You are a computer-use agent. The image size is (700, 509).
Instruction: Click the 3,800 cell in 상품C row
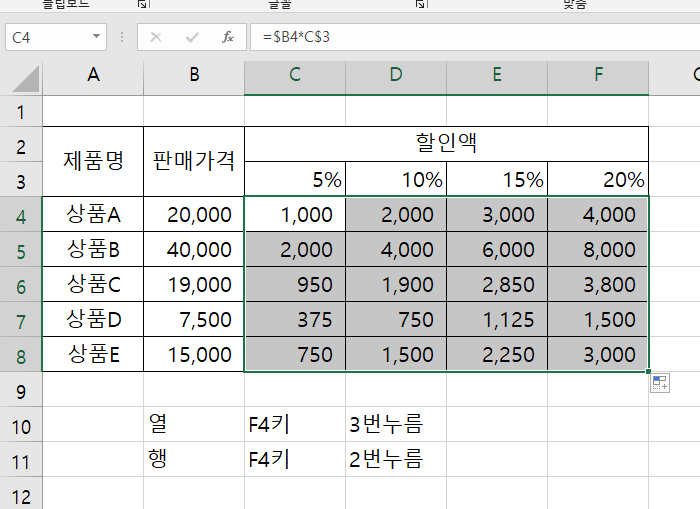[x=598, y=284]
